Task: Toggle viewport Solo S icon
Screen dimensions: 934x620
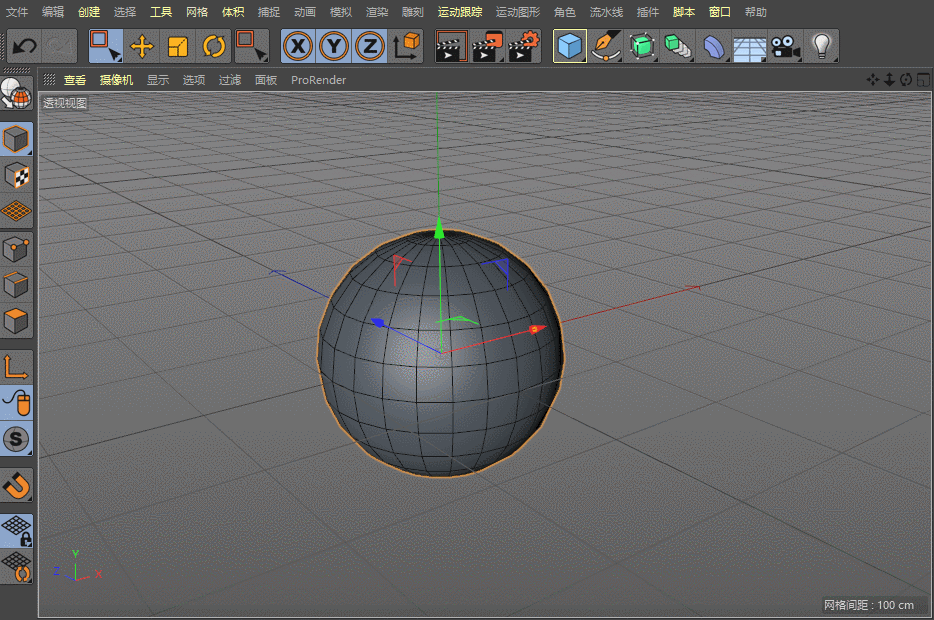Action: point(16,439)
